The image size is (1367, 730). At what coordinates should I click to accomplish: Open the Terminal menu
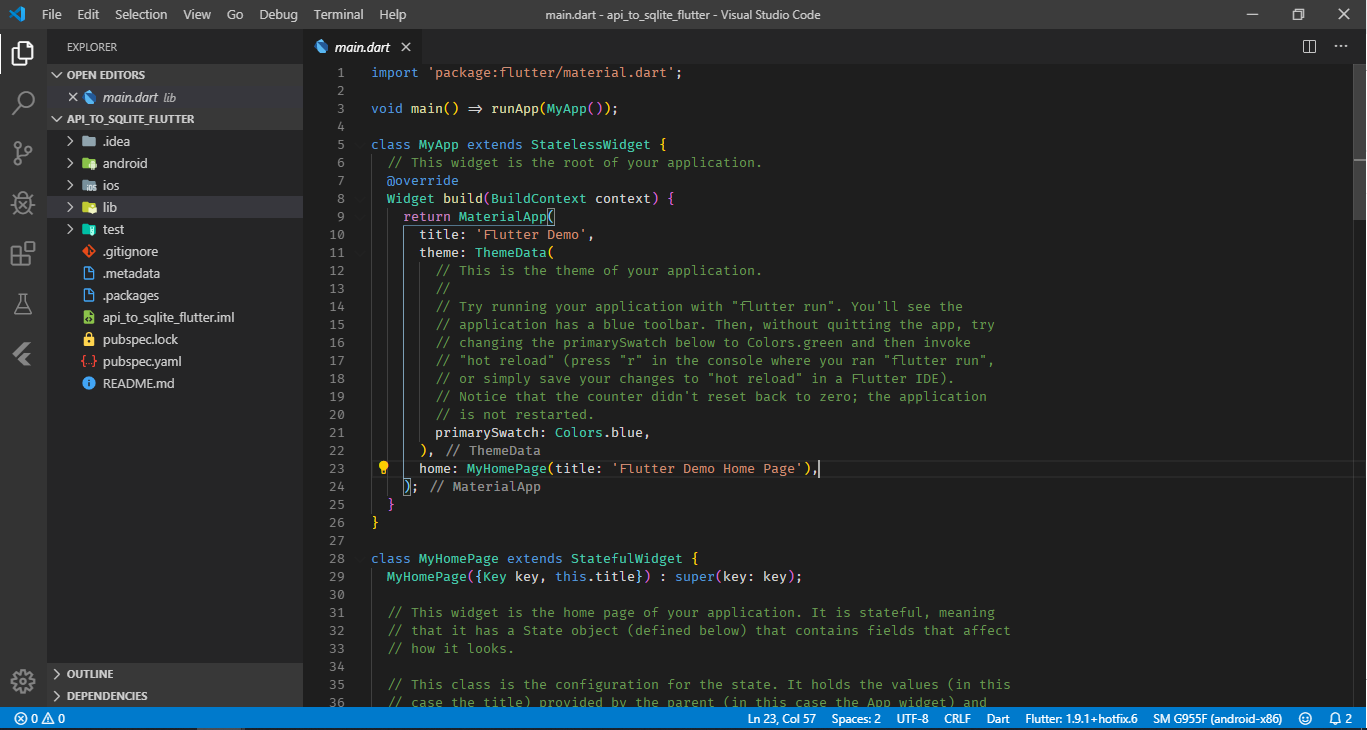coord(338,15)
